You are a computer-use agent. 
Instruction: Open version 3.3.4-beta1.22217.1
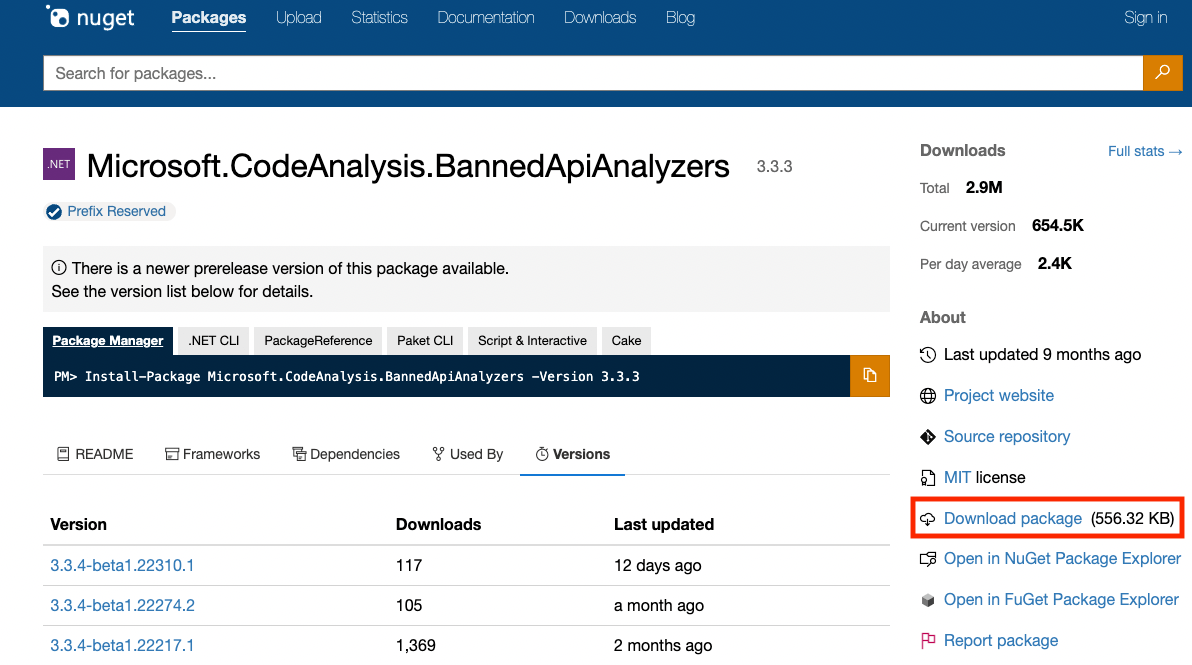pyautogui.click(x=122, y=645)
